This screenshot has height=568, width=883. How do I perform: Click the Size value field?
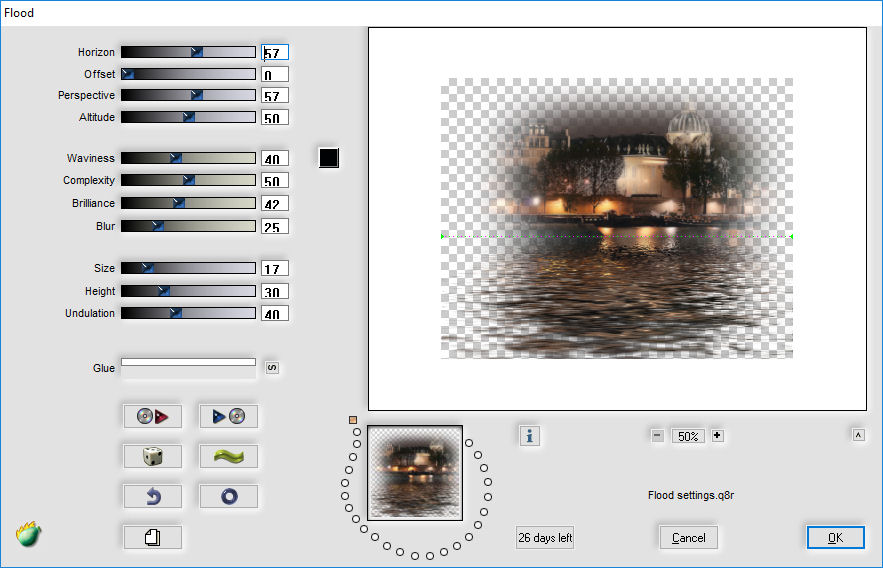click(275, 268)
